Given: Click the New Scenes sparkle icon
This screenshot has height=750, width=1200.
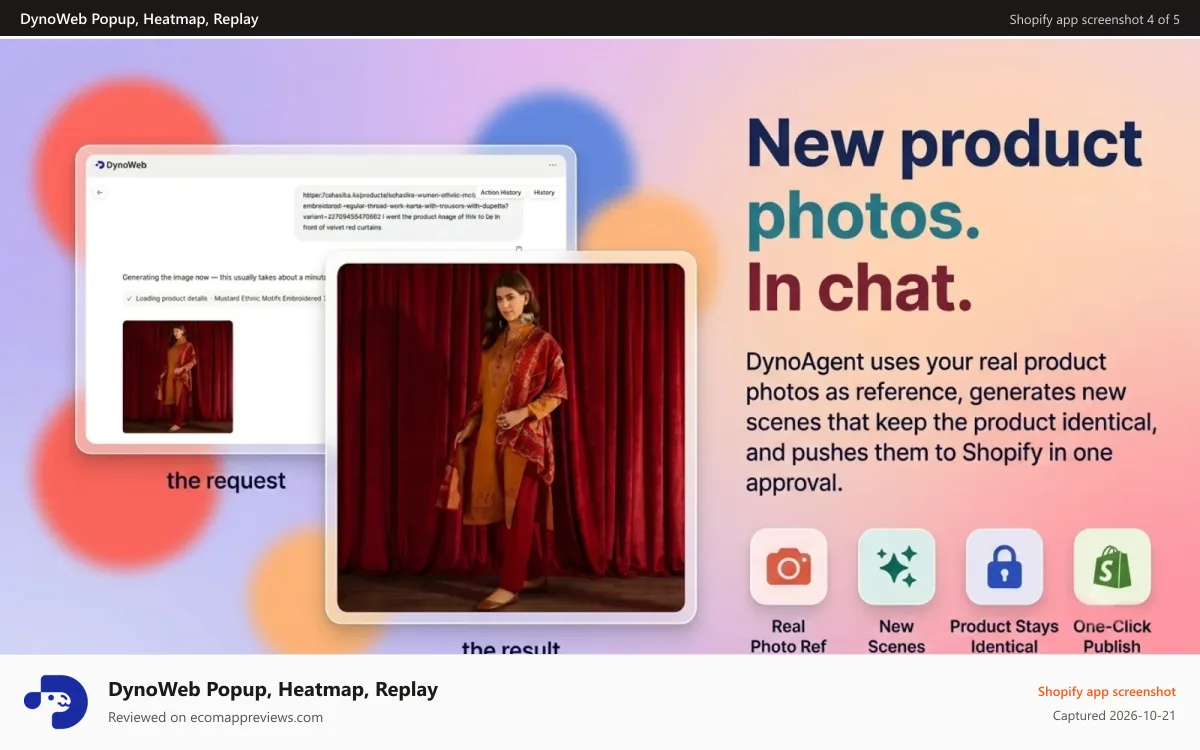Looking at the screenshot, I should (x=896, y=567).
